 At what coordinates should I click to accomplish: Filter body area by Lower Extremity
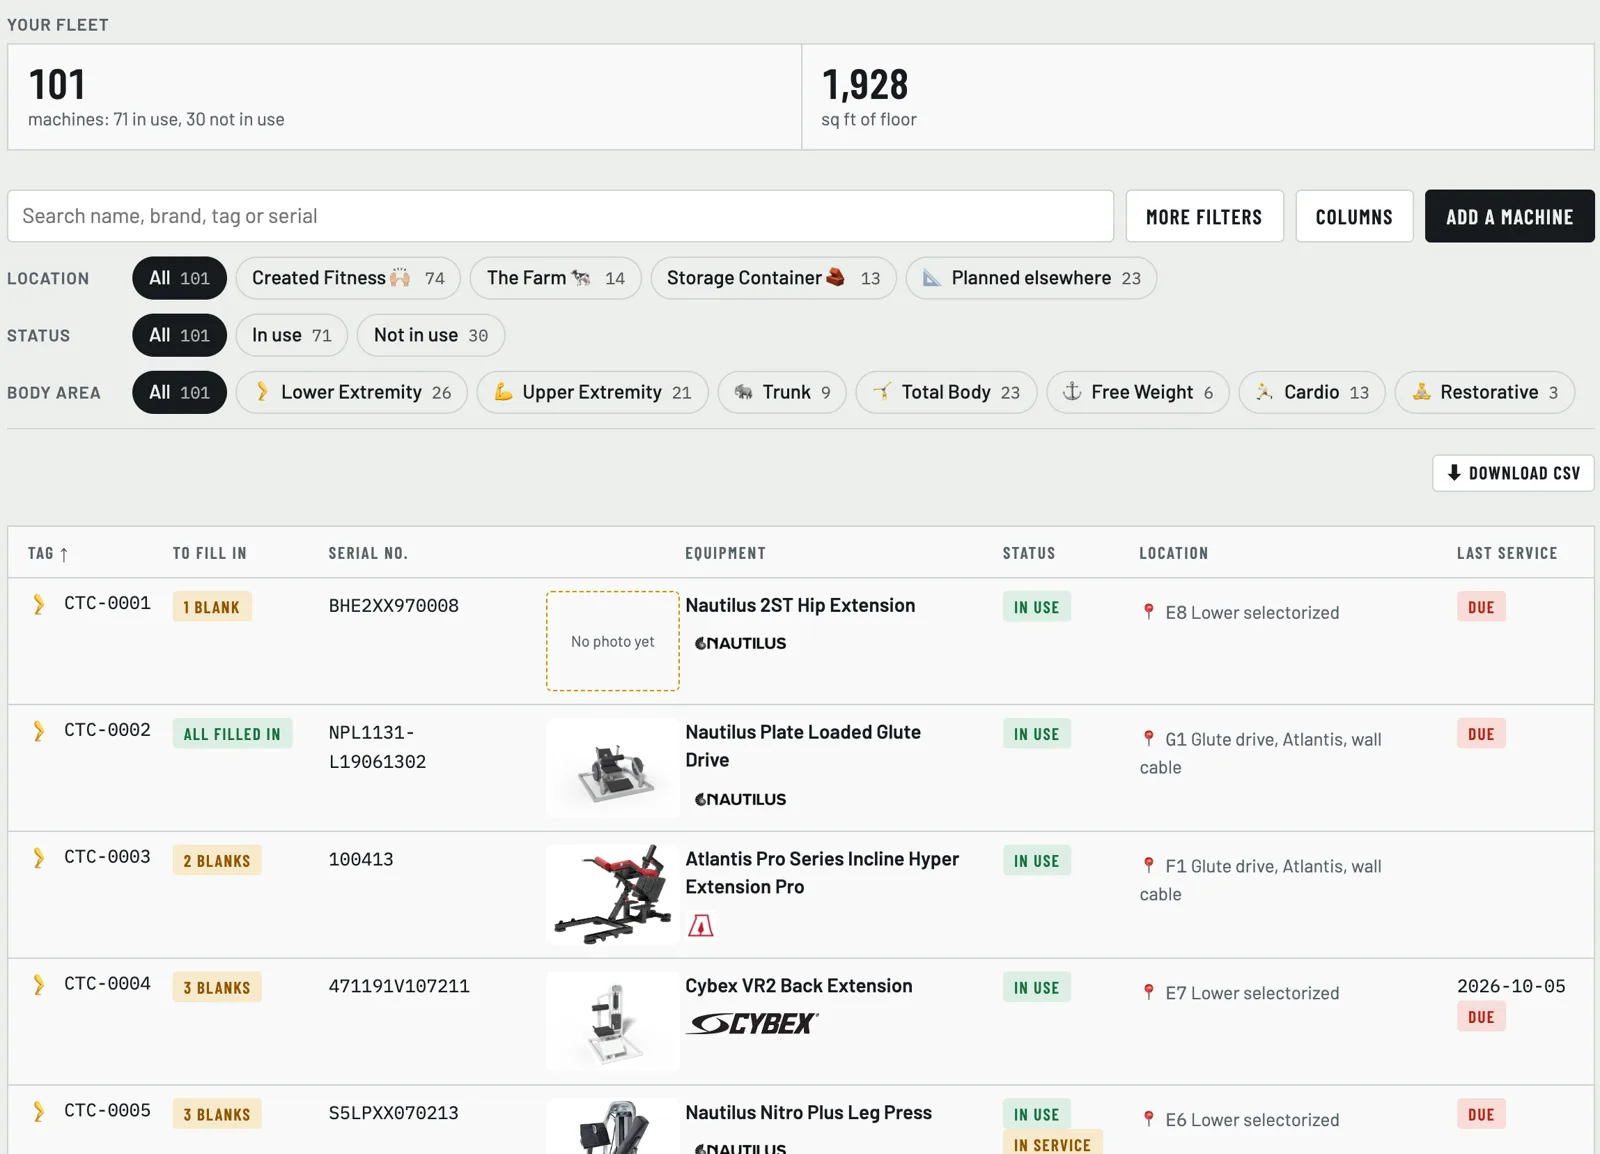[x=351, y=392]
